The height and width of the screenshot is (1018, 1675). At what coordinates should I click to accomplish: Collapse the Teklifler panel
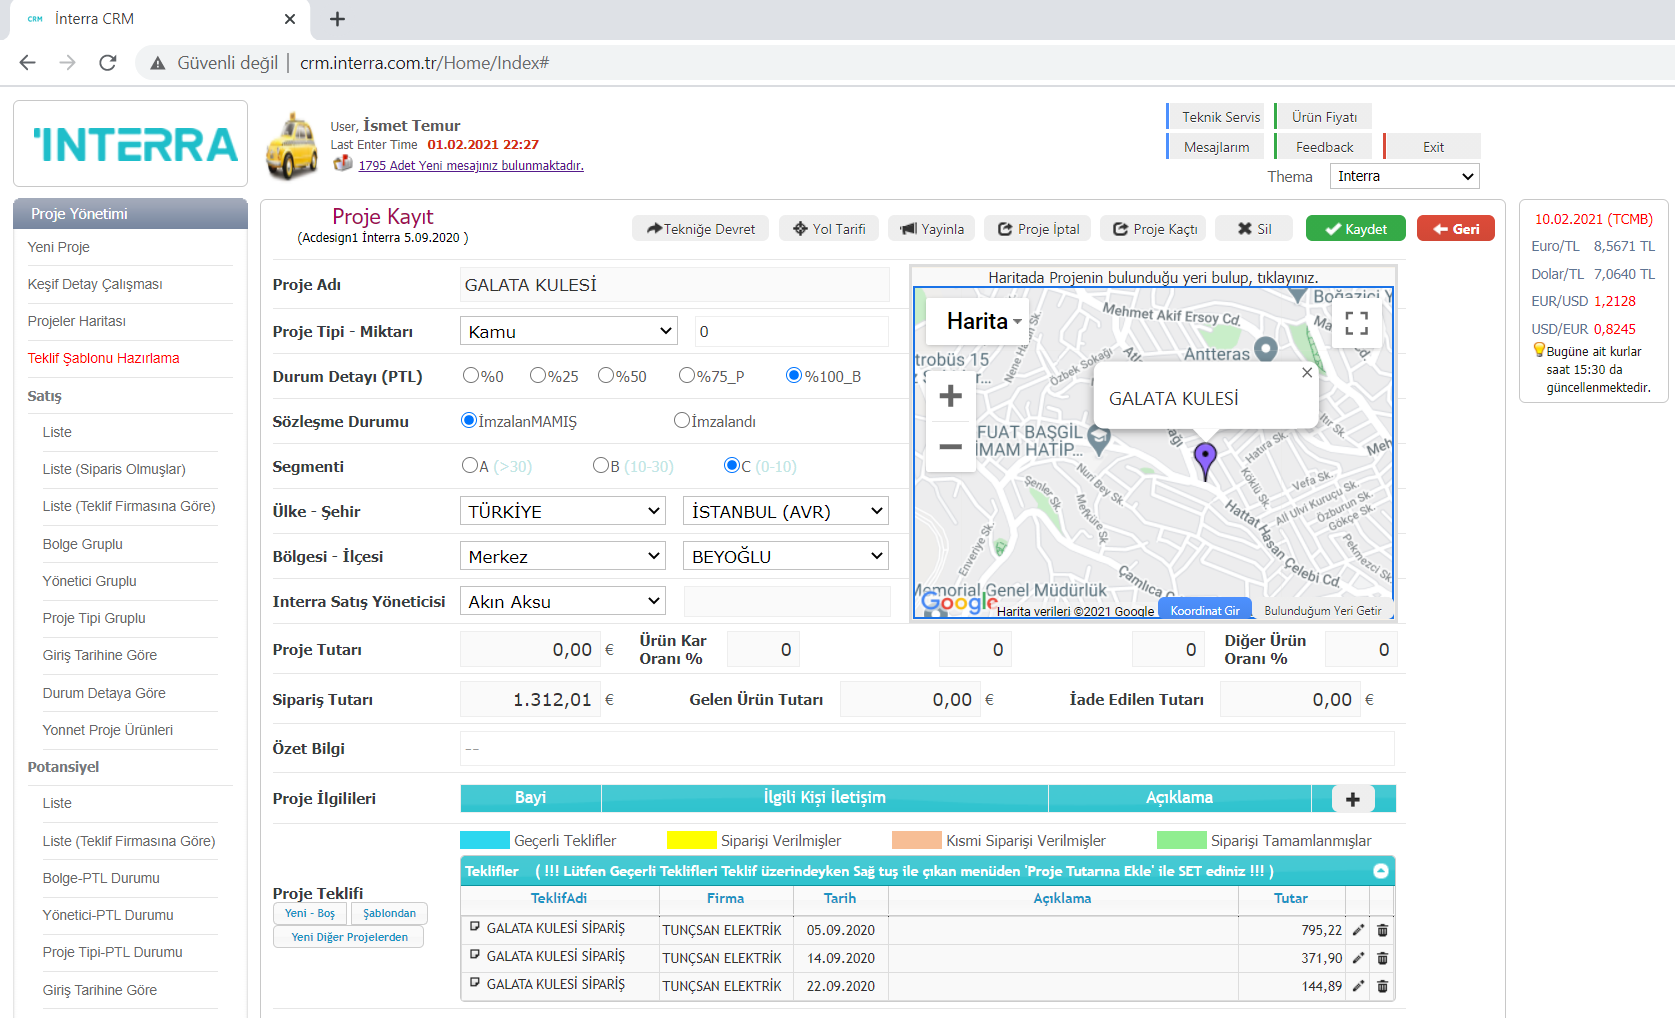click(x=1380, y=871)
